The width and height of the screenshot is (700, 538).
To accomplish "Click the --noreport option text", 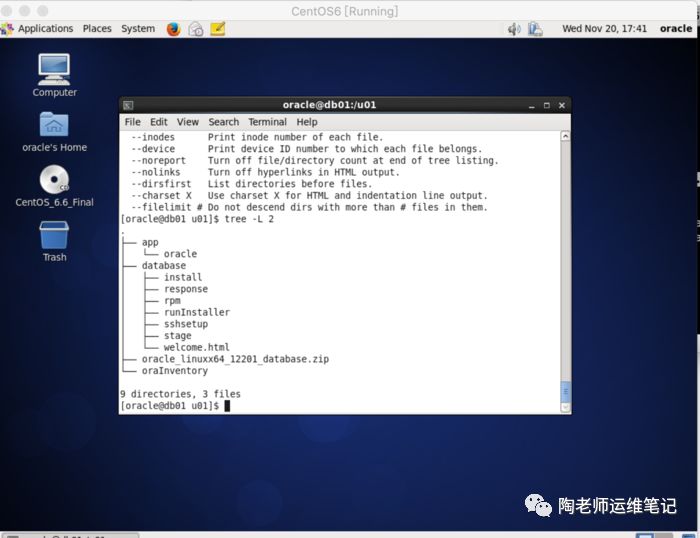I will click(x=158, y=160).
